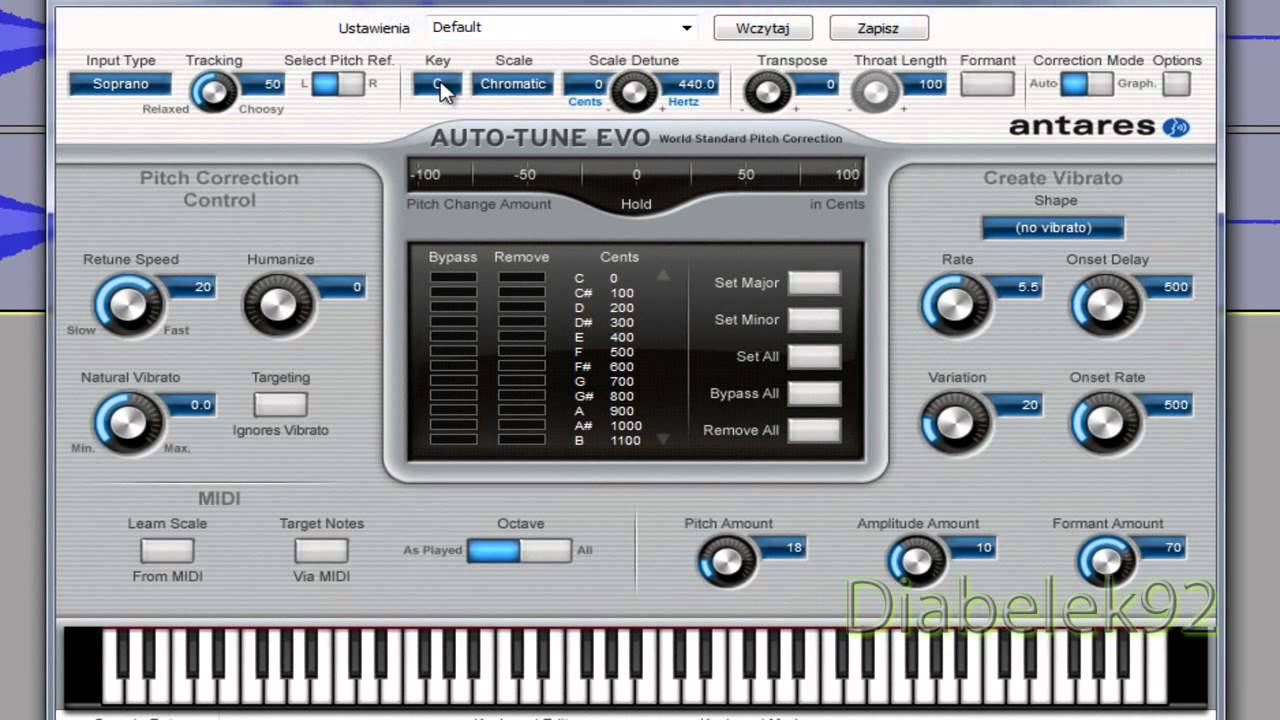Click the Scale Detune knob

633,92
